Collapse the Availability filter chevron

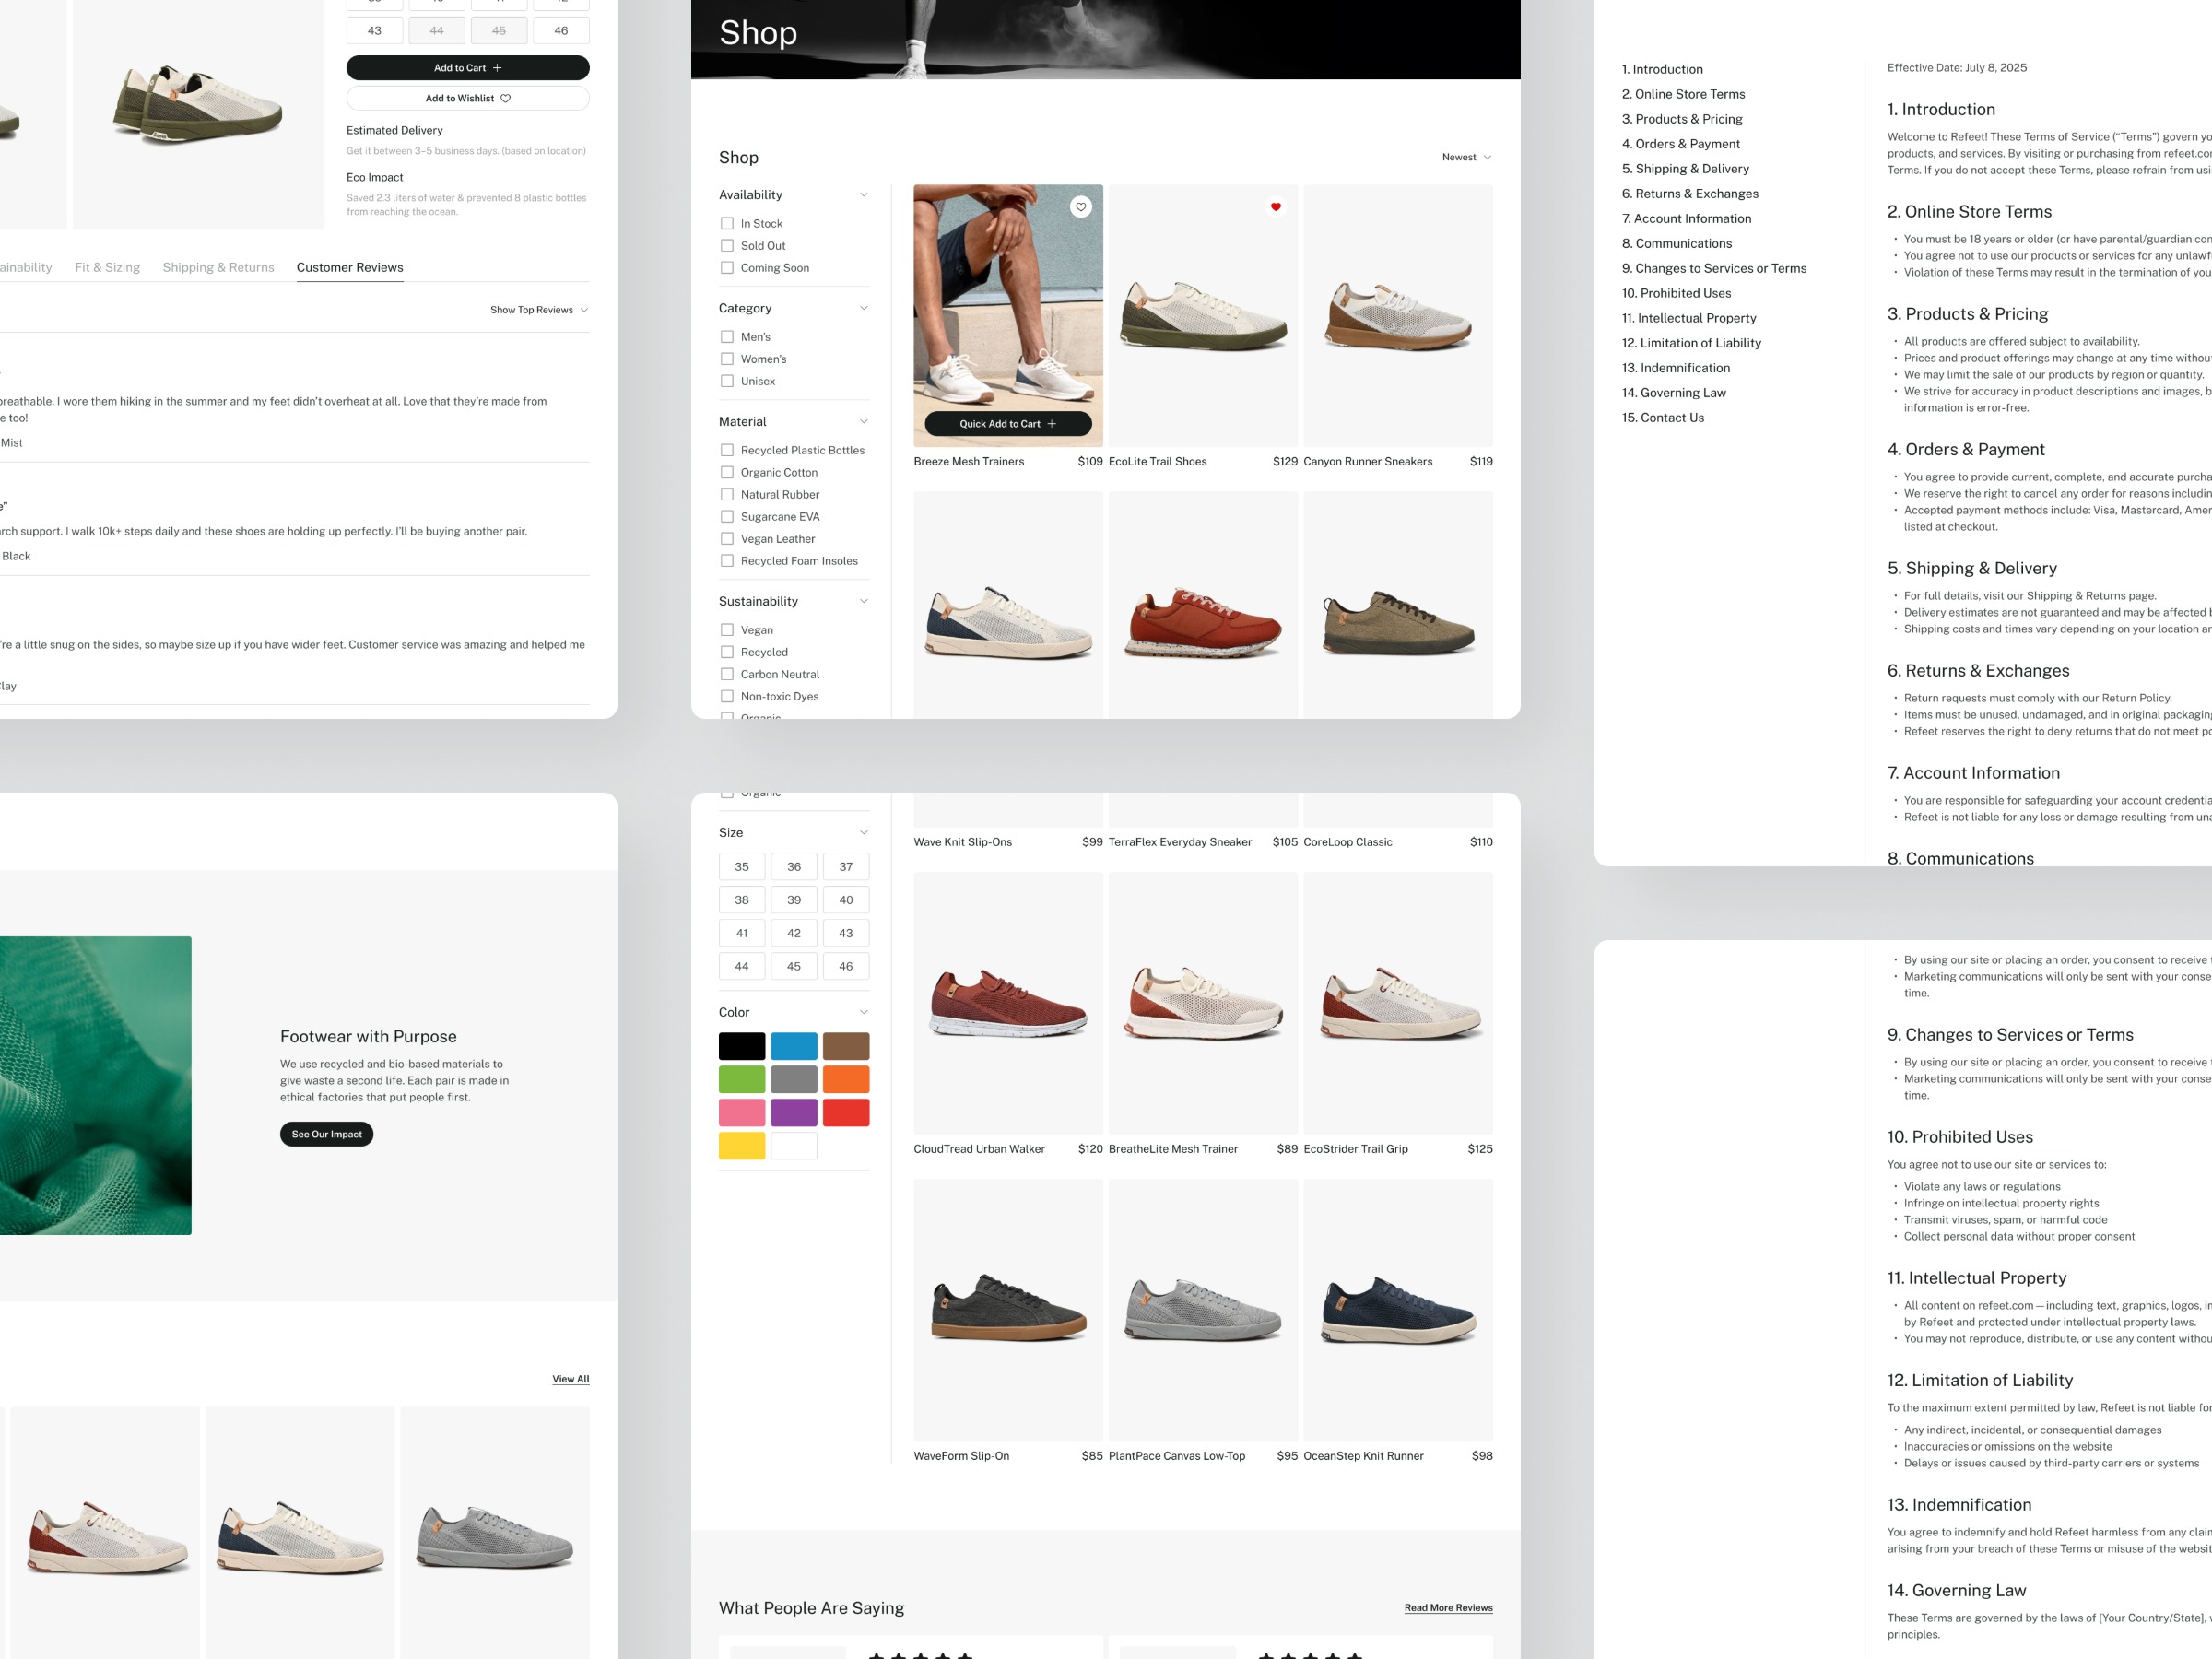pyautogui.click(x=864, y=195)
